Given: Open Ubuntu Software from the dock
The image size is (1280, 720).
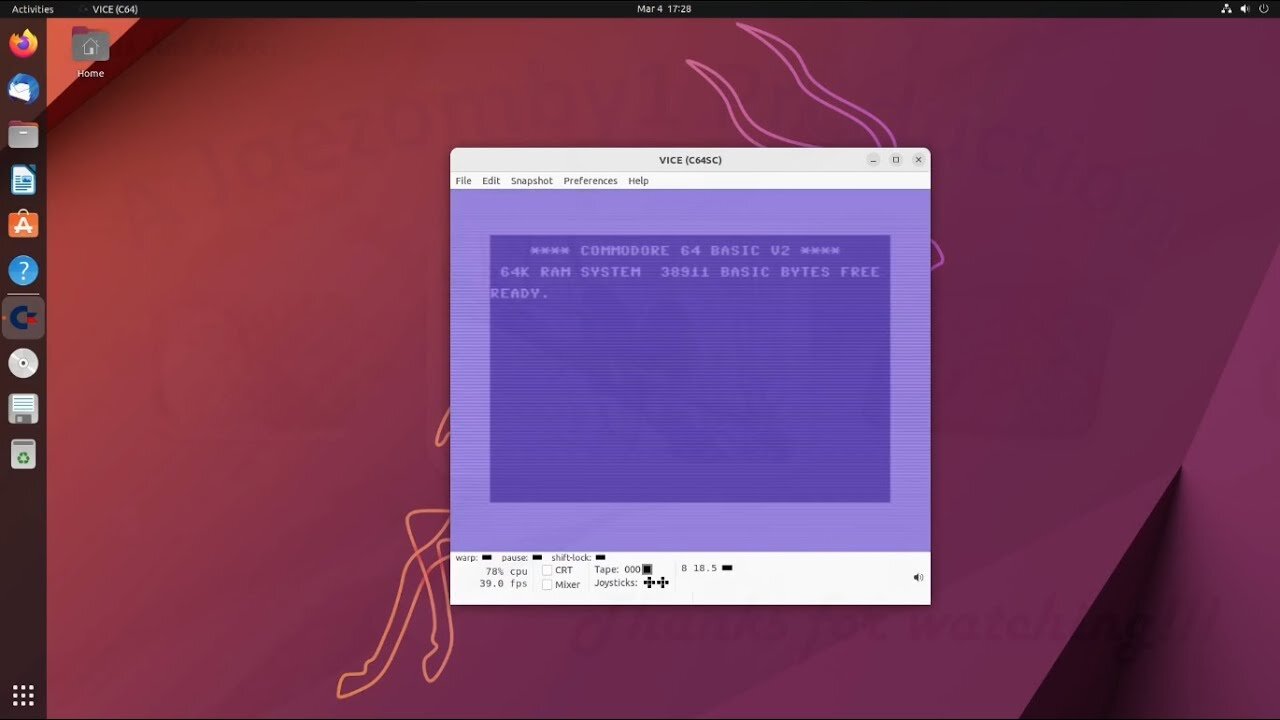Looking at the screenshot, I should point(23,225).
